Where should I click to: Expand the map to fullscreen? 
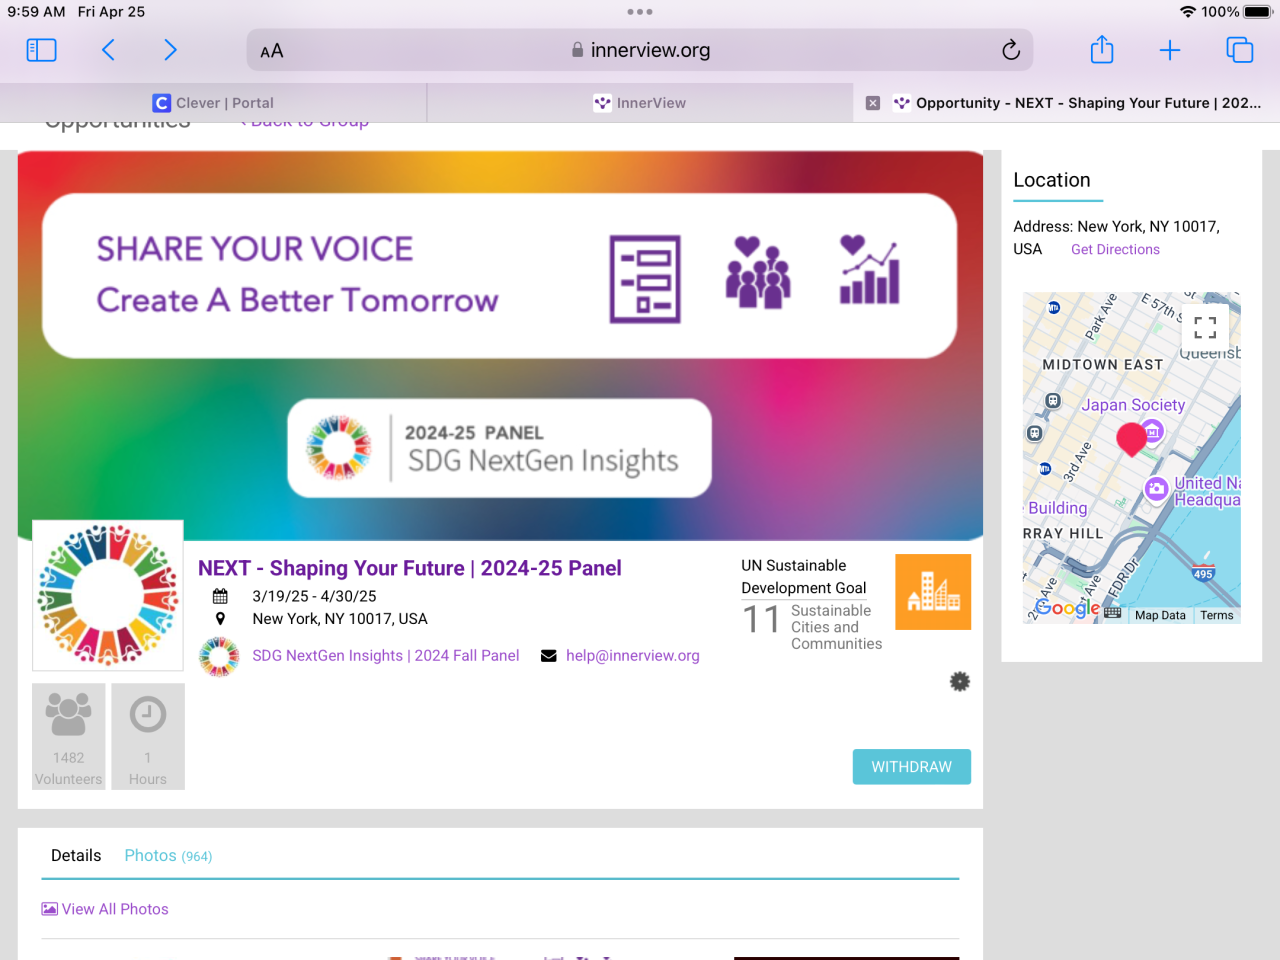(1205, 327)
